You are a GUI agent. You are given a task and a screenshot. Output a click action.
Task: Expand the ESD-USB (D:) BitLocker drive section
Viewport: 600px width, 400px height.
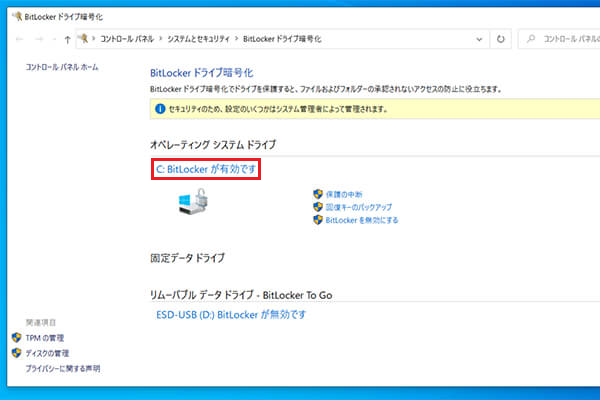pyautogui.click(x=231, y=314)
